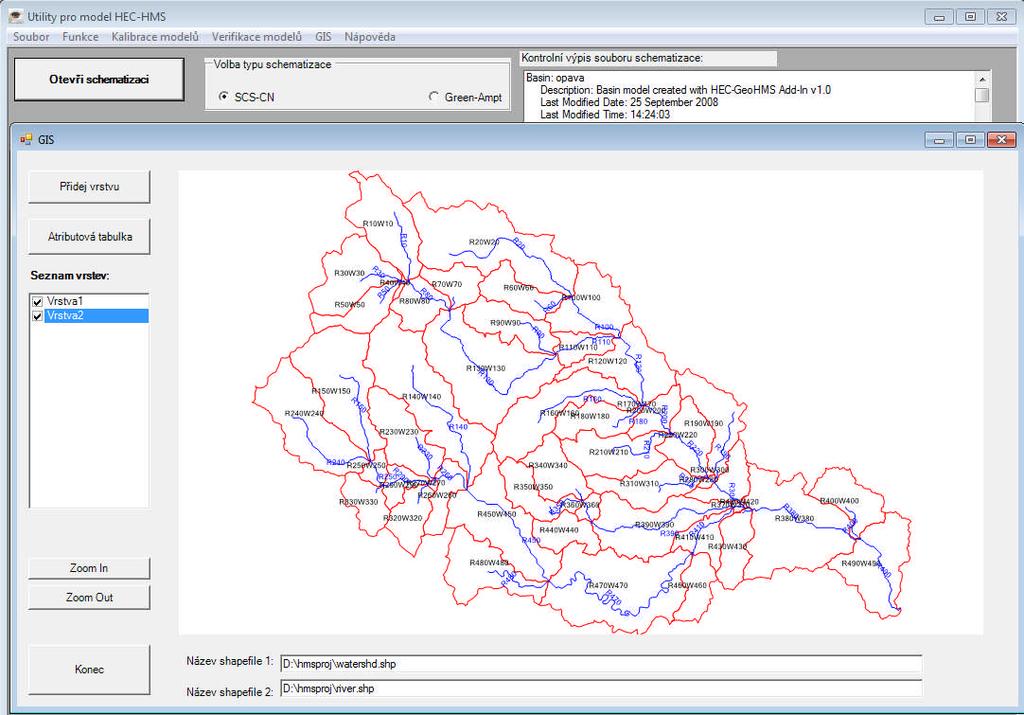Click the R450W450 watershed label on map
This screenshot has height=715, width=1024.
tap(496, 514)
